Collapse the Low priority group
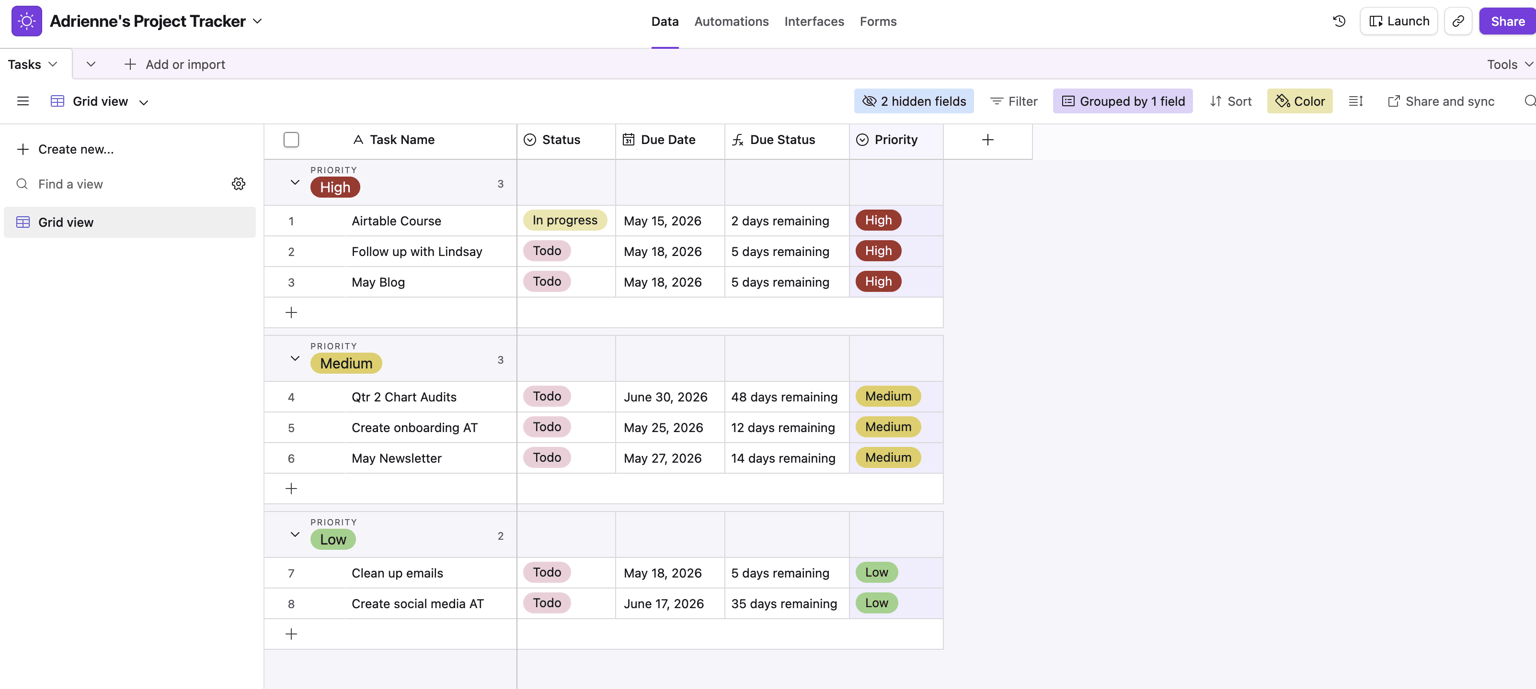Screen dimensions: 1536x689 click(x=295, y=535)
